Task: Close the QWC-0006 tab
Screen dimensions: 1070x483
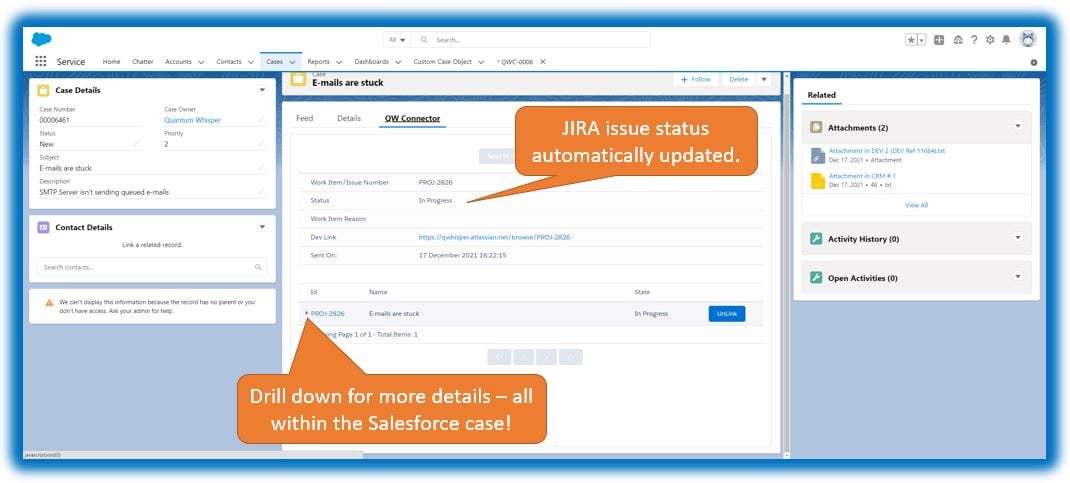Action: [543, 61]
